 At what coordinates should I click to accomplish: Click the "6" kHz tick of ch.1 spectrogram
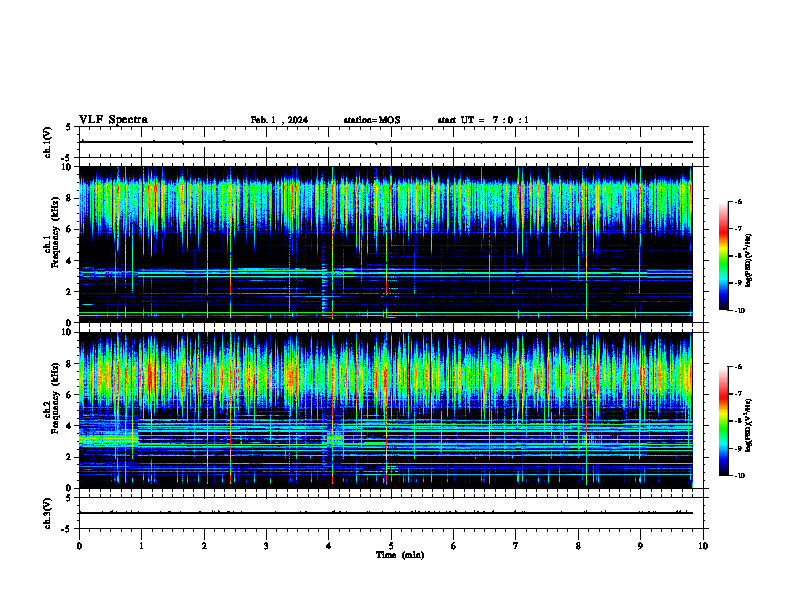click(70, 229)
